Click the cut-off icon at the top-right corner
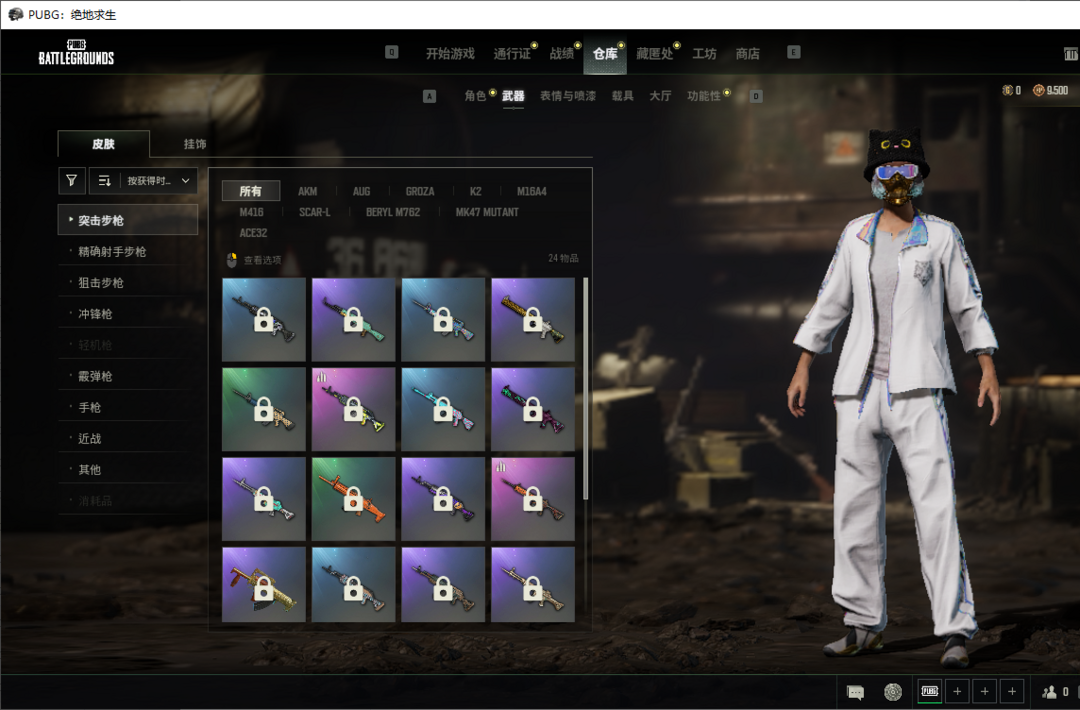This screenshot has width=1080, height=710. point(1071,54)
